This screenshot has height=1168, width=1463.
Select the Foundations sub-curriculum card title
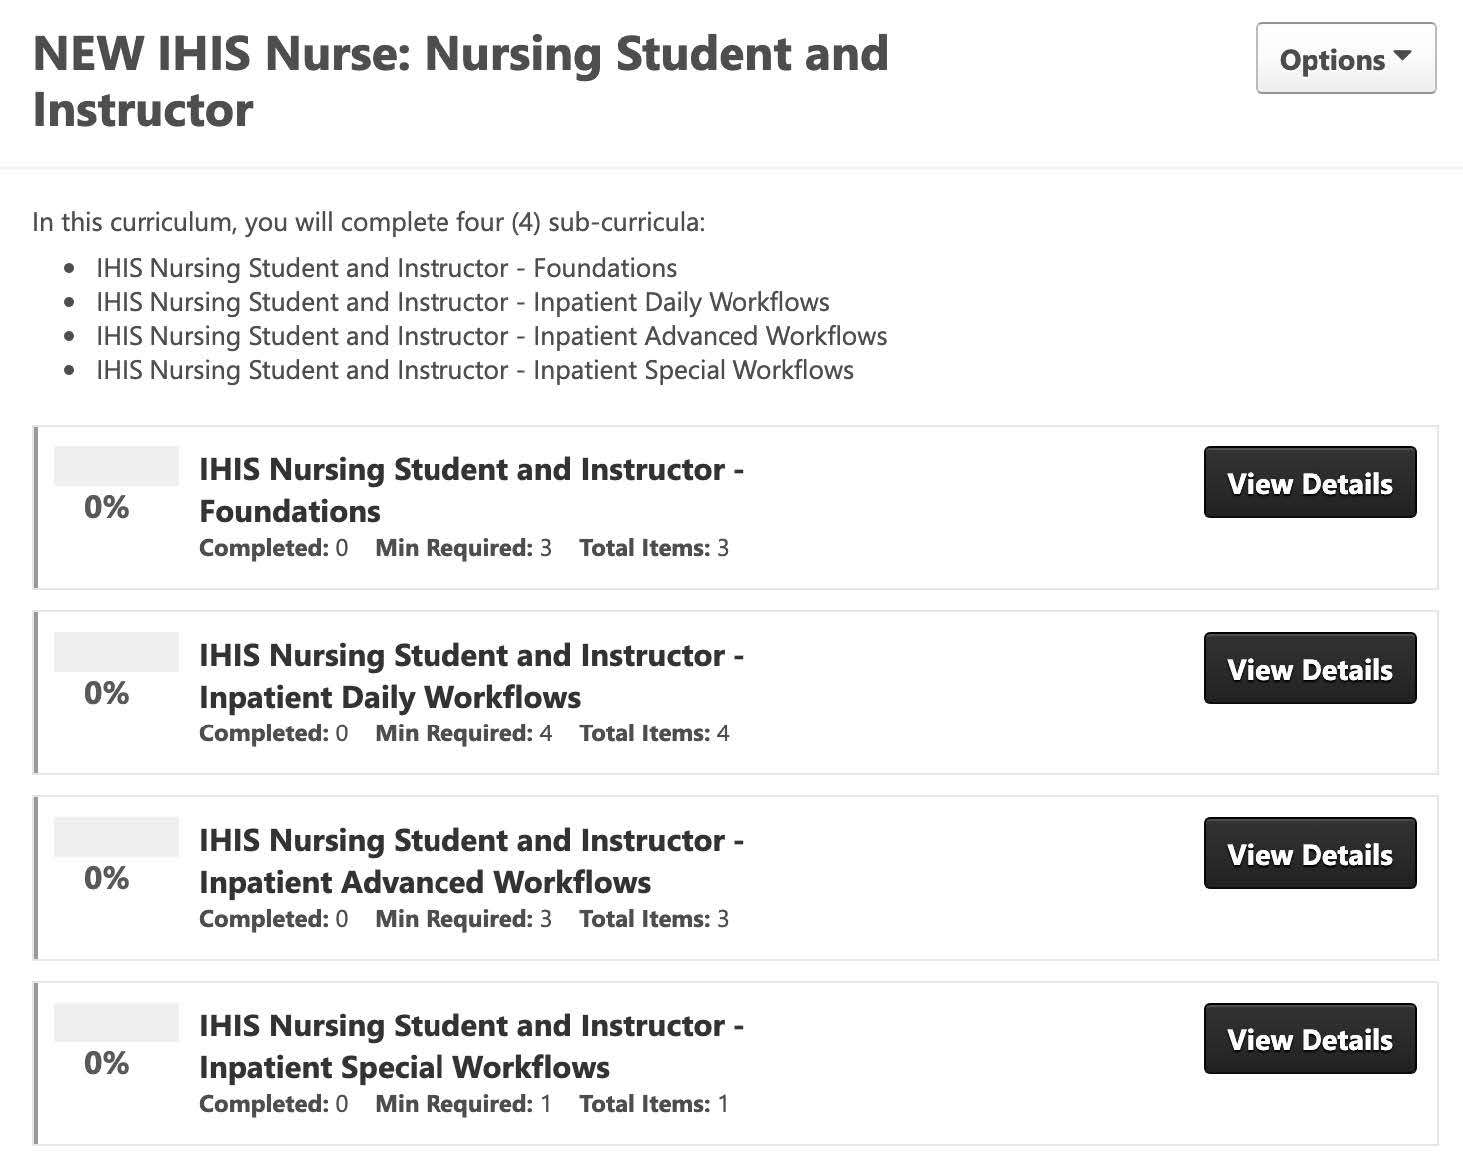click(x=470, y=489)
